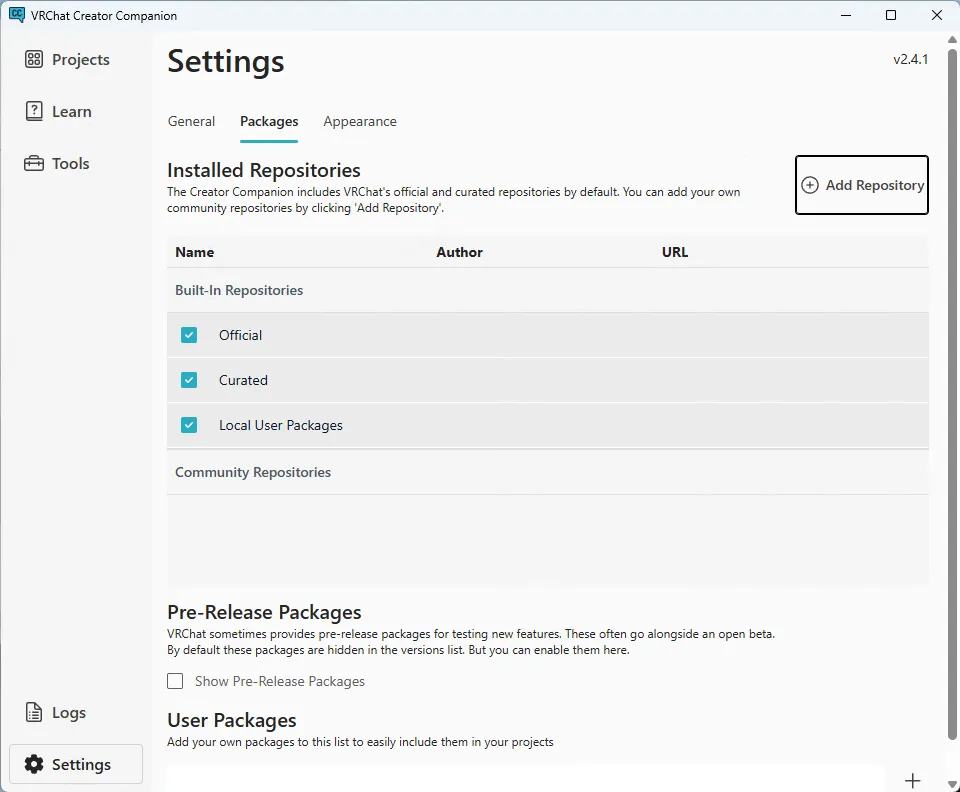The height and width of the screenshot is (792, 960).
Task: Click the scrollbar up arrow
Action: 952,39
